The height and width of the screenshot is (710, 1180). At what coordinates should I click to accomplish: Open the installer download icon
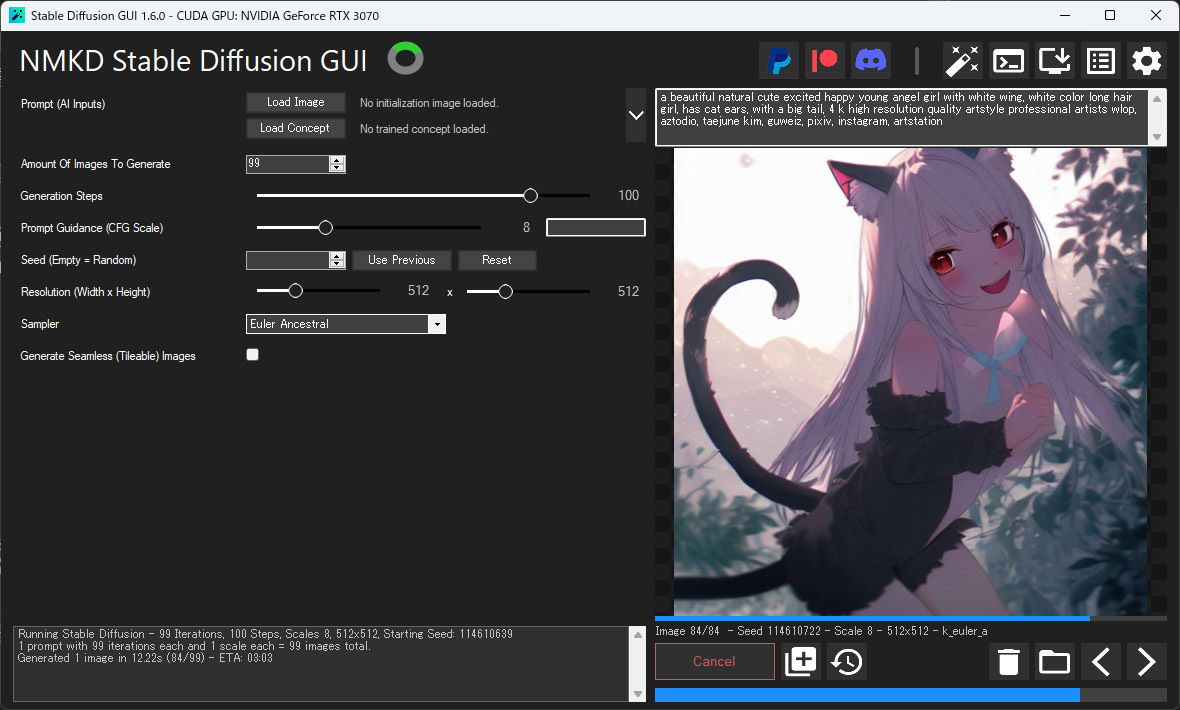[1054, 60]
